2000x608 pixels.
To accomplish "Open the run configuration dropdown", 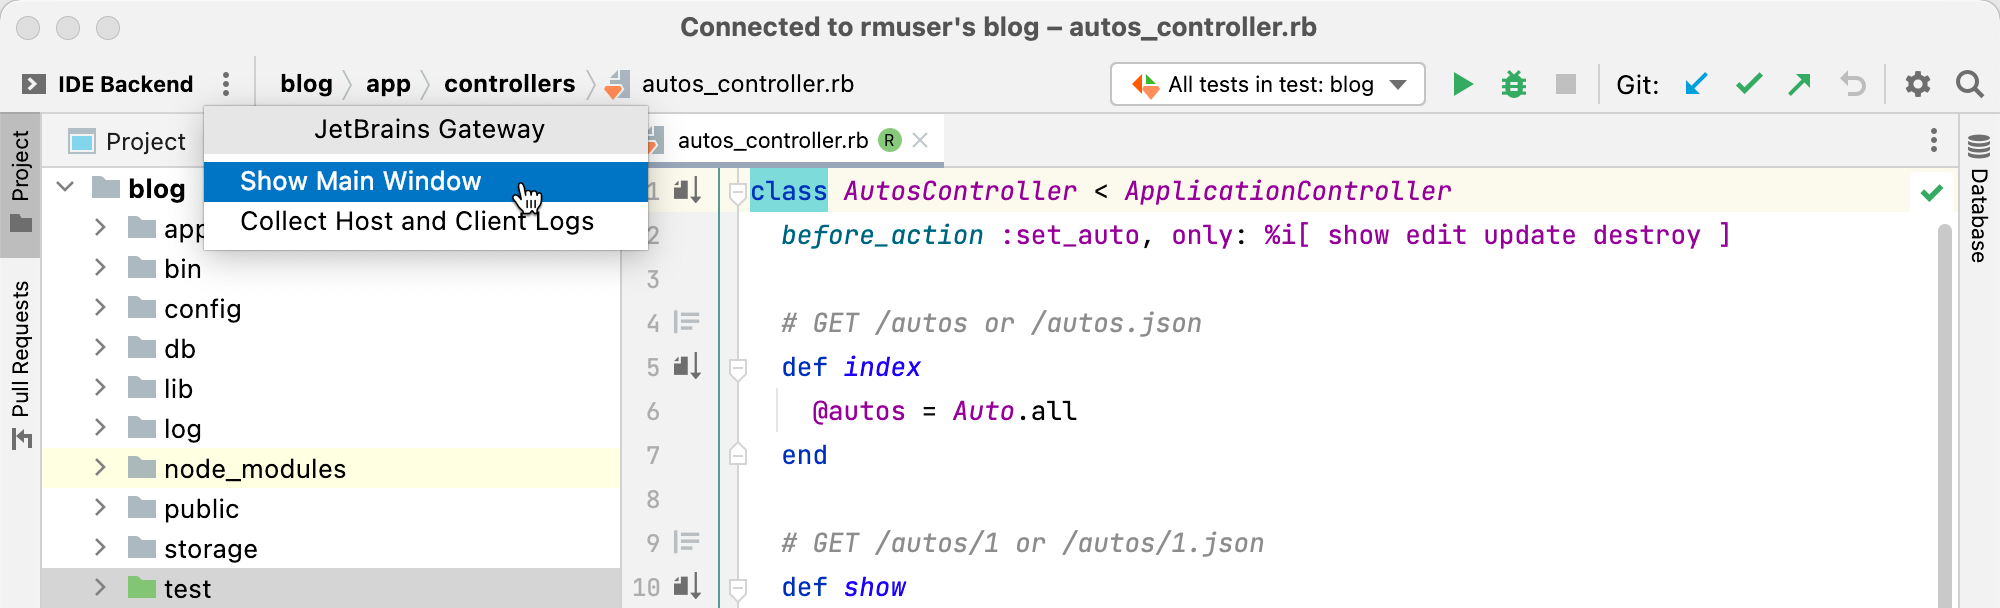I will (1268, 84).
